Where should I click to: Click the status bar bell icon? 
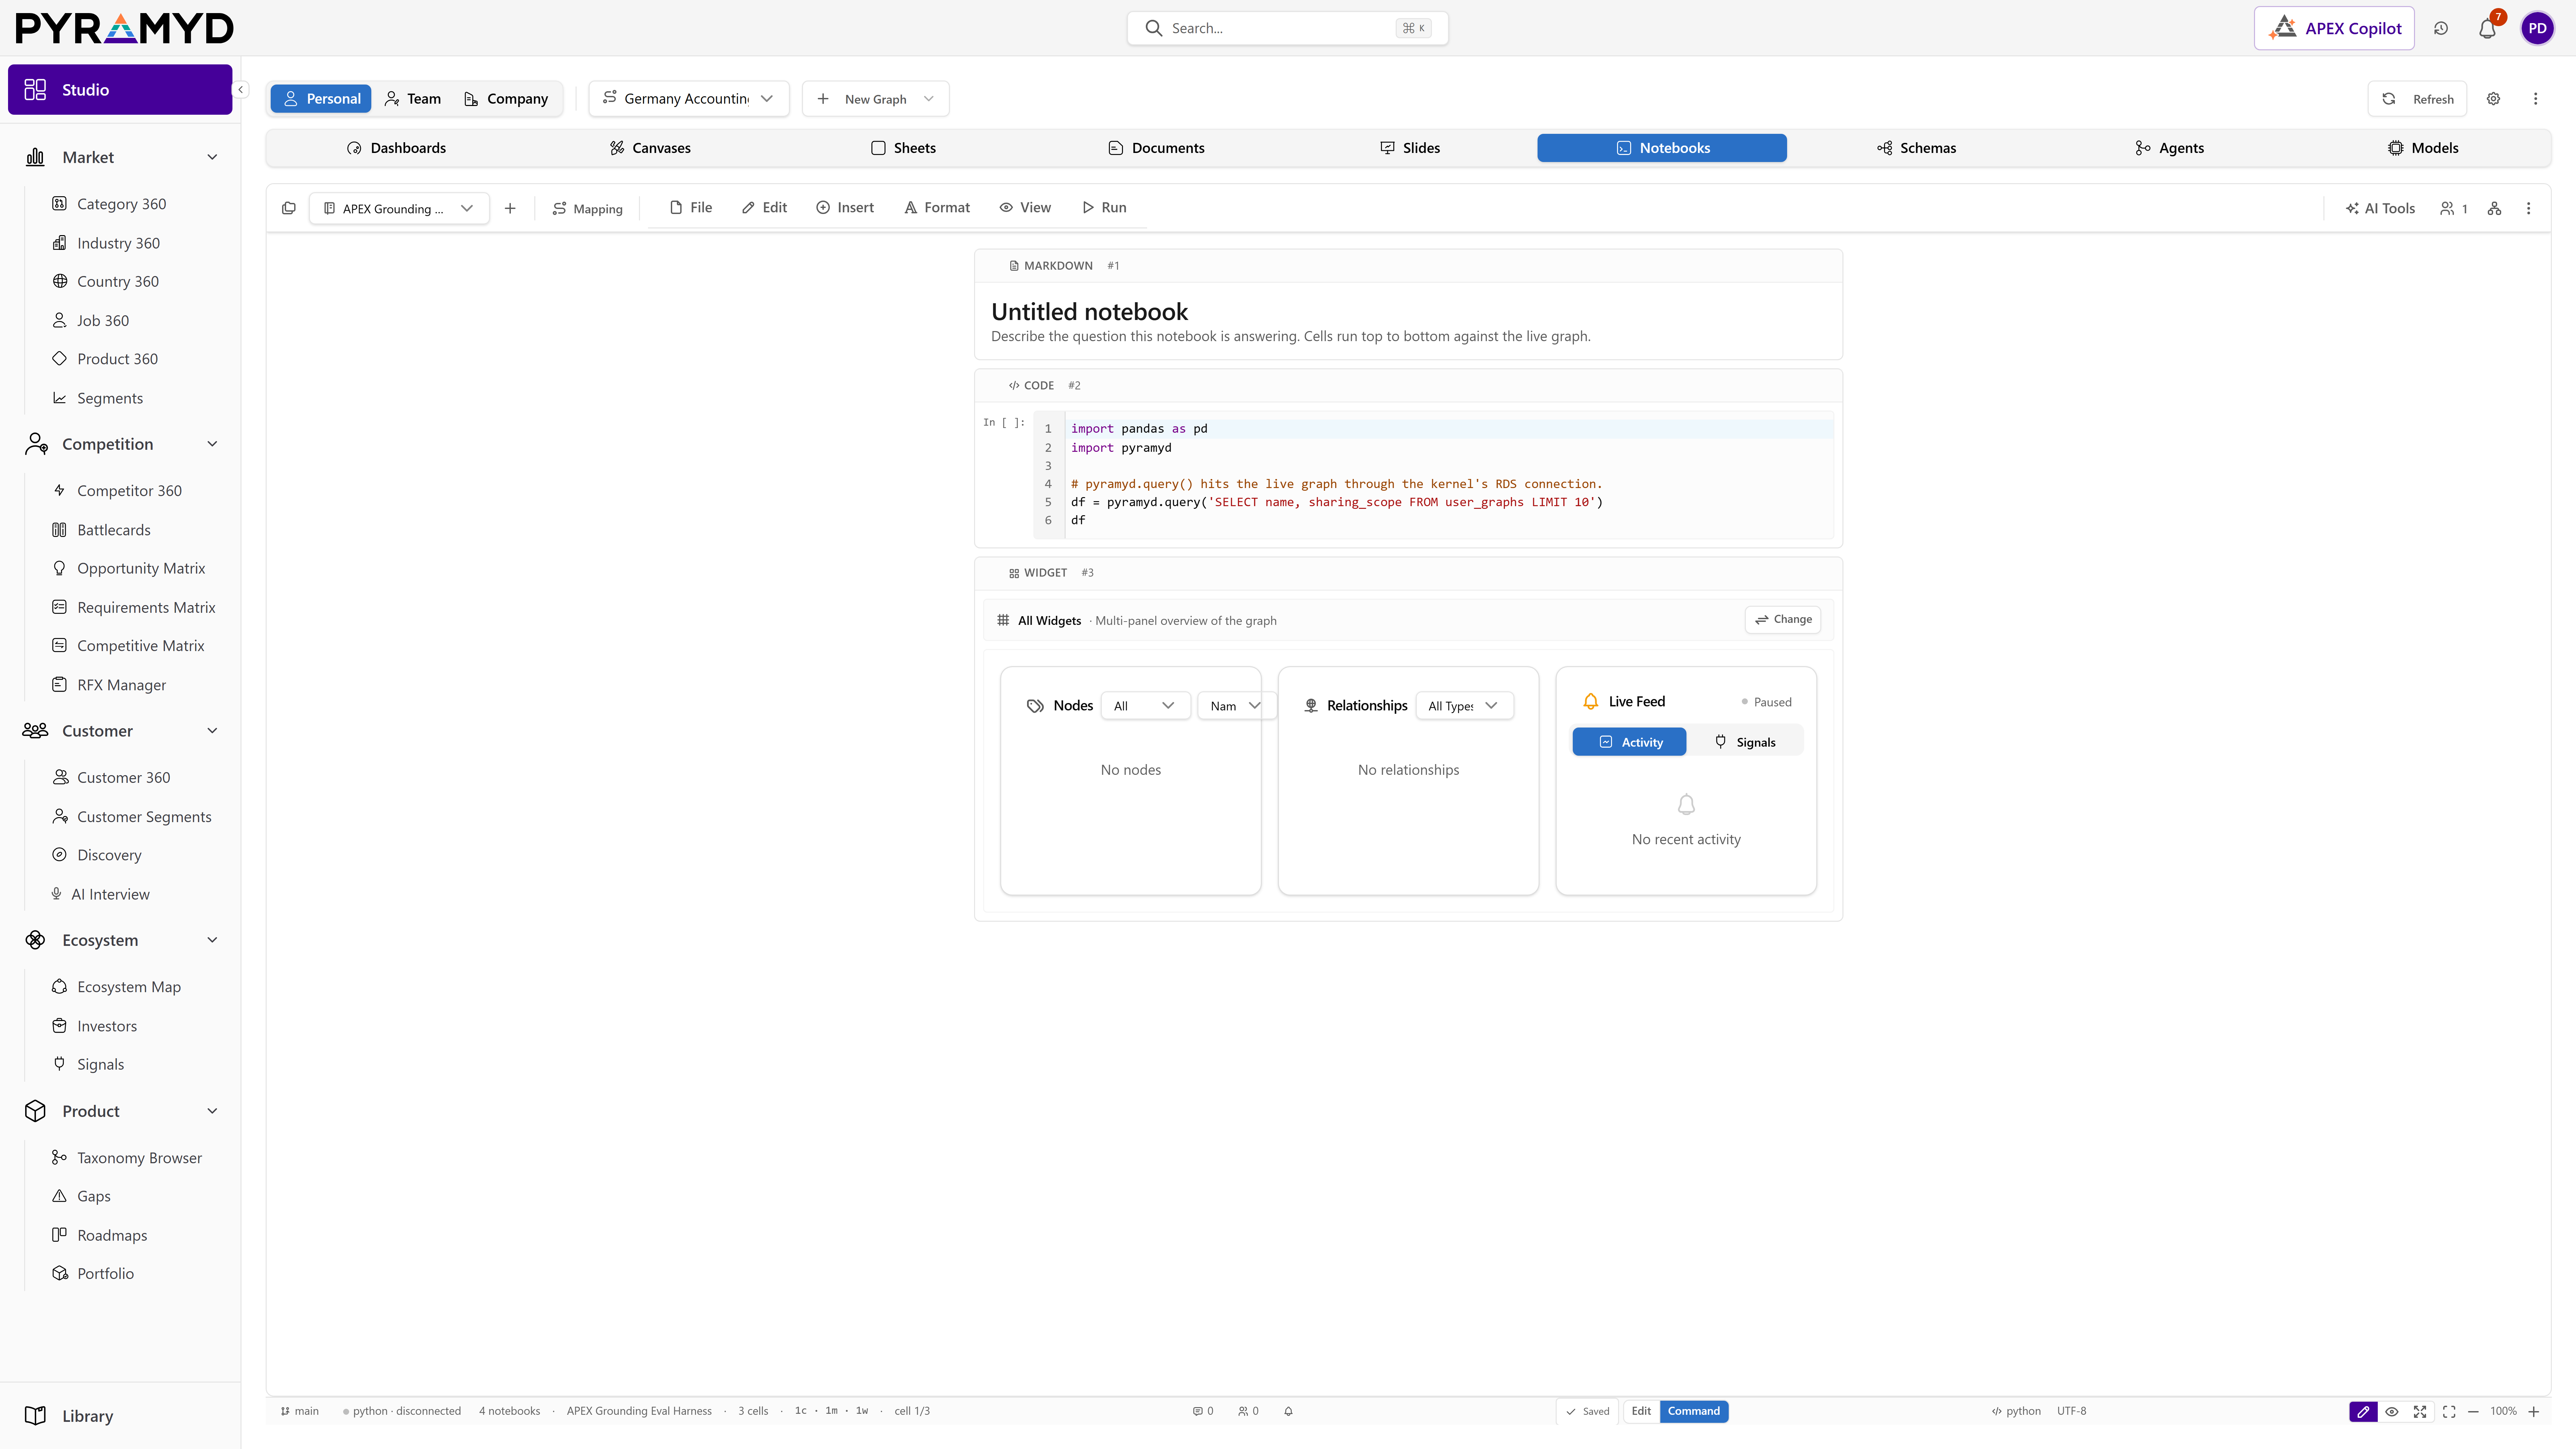coord(1288,1411)
